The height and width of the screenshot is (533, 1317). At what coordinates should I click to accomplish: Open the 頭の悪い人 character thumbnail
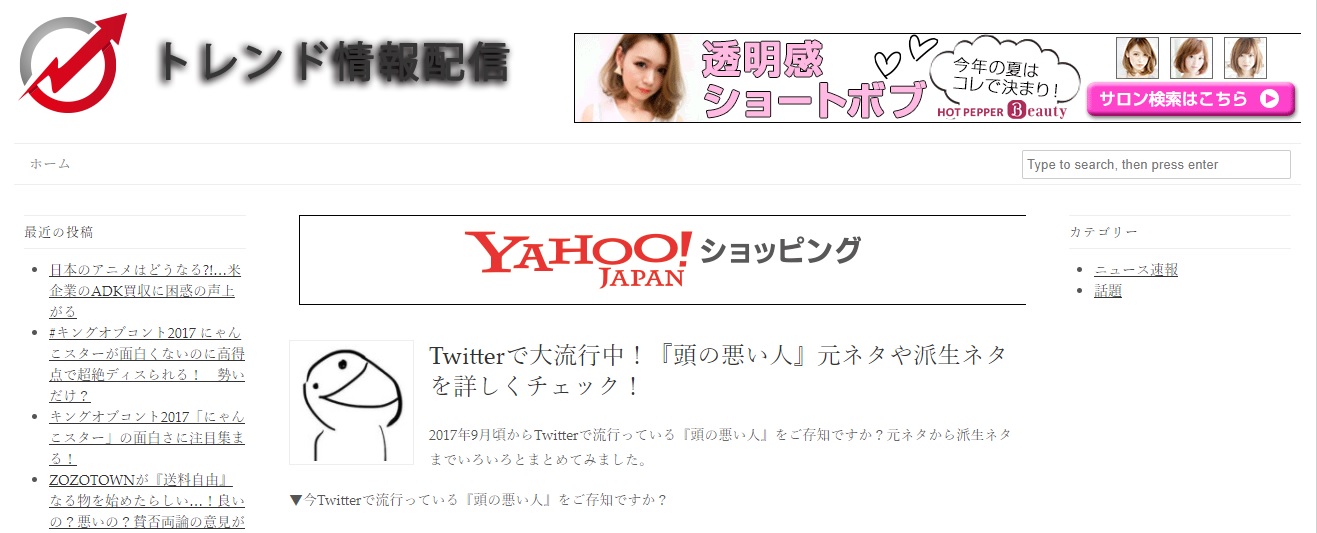tap(351, 402)
